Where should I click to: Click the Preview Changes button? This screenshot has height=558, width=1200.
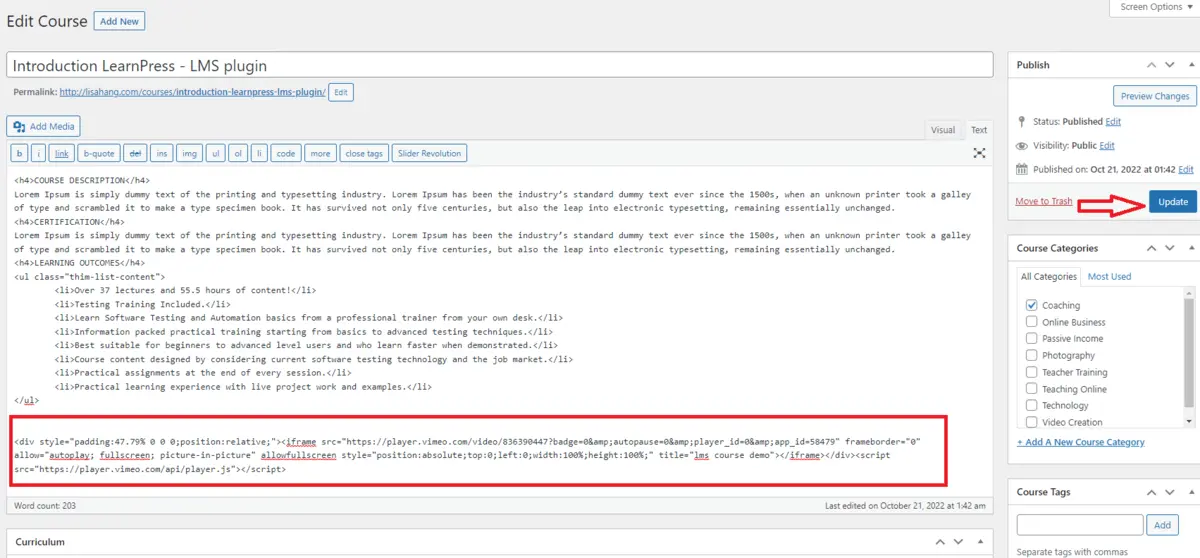1155,96
